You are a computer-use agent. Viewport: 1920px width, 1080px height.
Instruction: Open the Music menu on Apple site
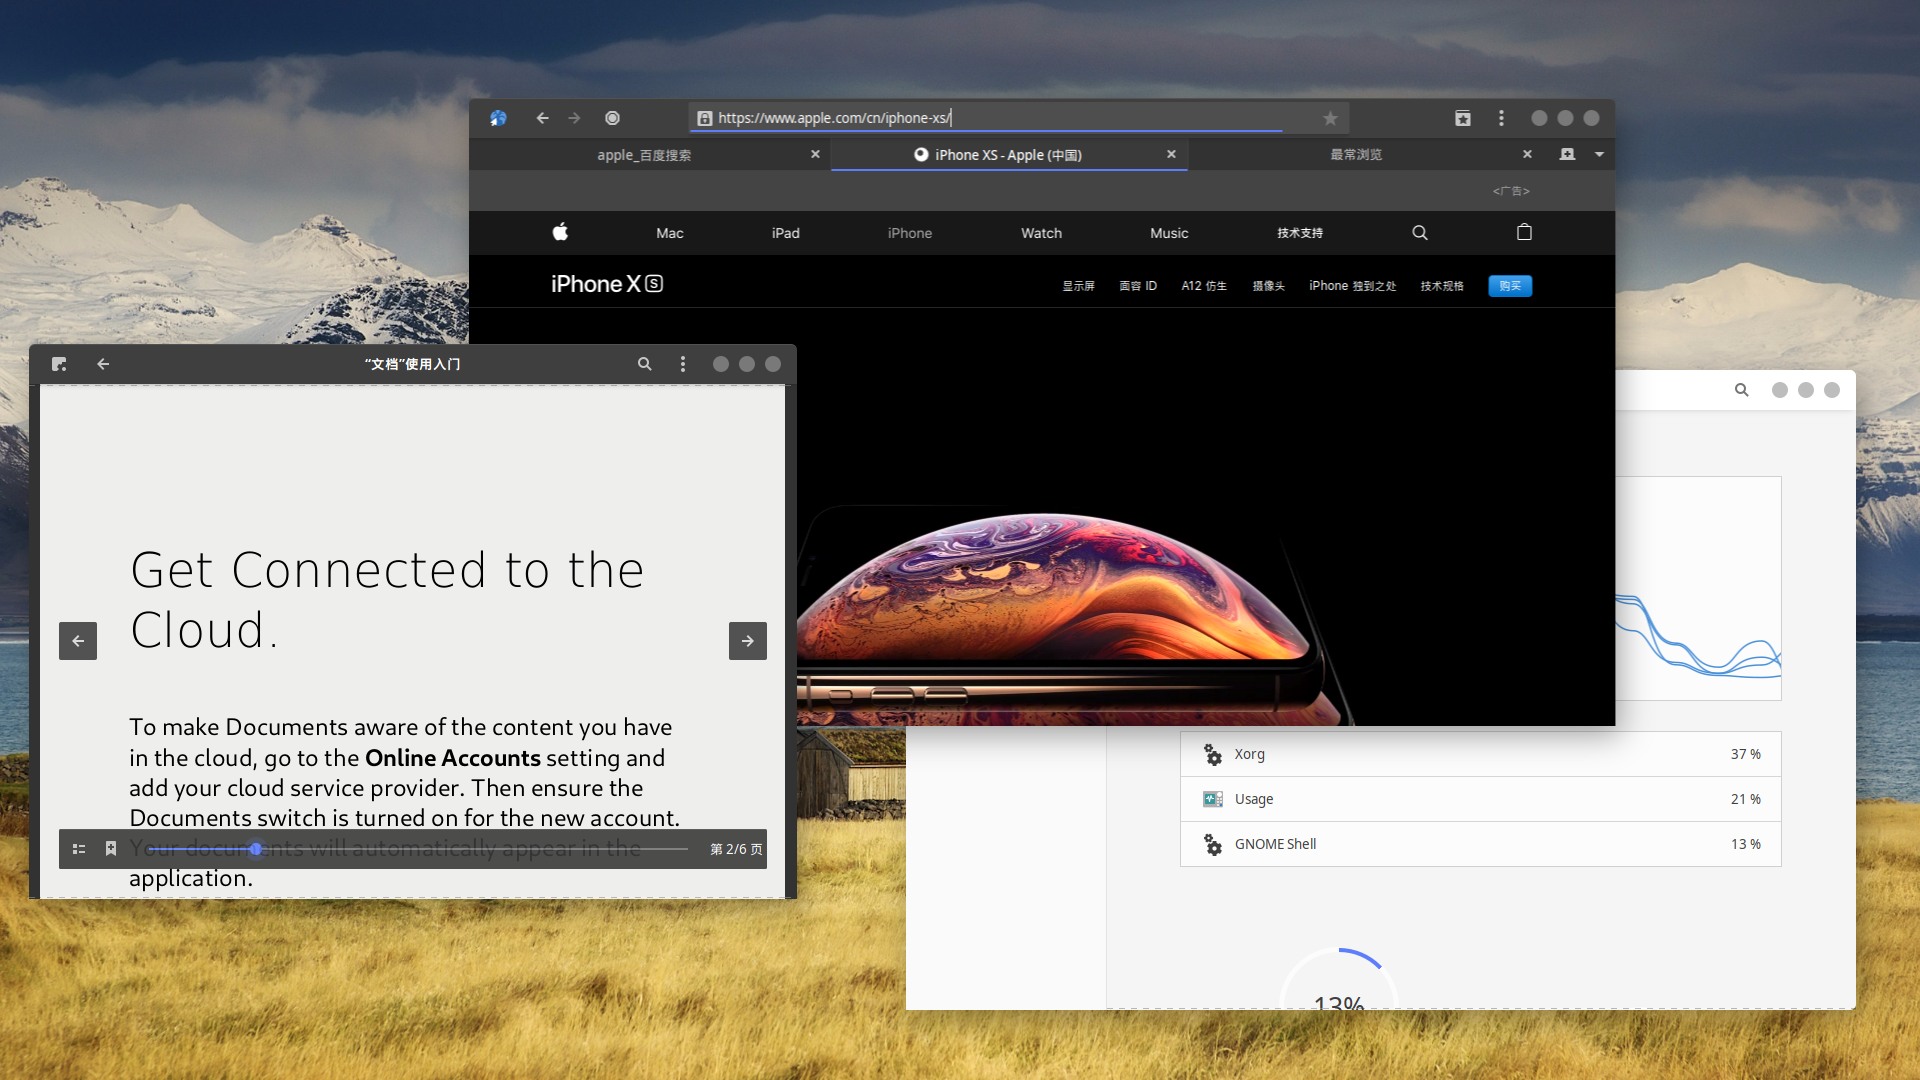click(1169, 233)
